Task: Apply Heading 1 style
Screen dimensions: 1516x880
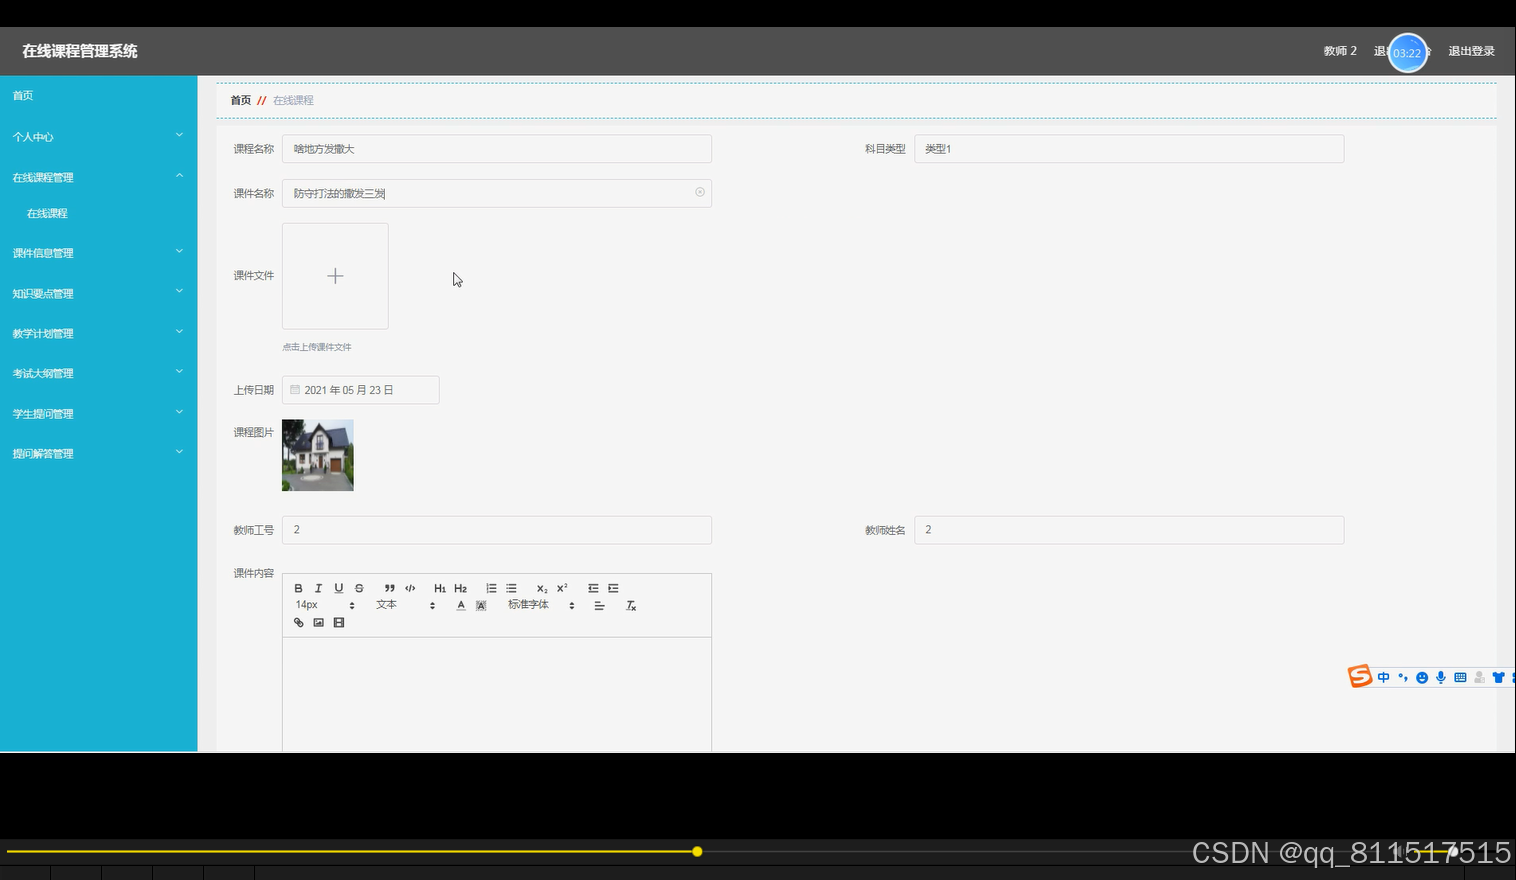Action: click(440, 588)
